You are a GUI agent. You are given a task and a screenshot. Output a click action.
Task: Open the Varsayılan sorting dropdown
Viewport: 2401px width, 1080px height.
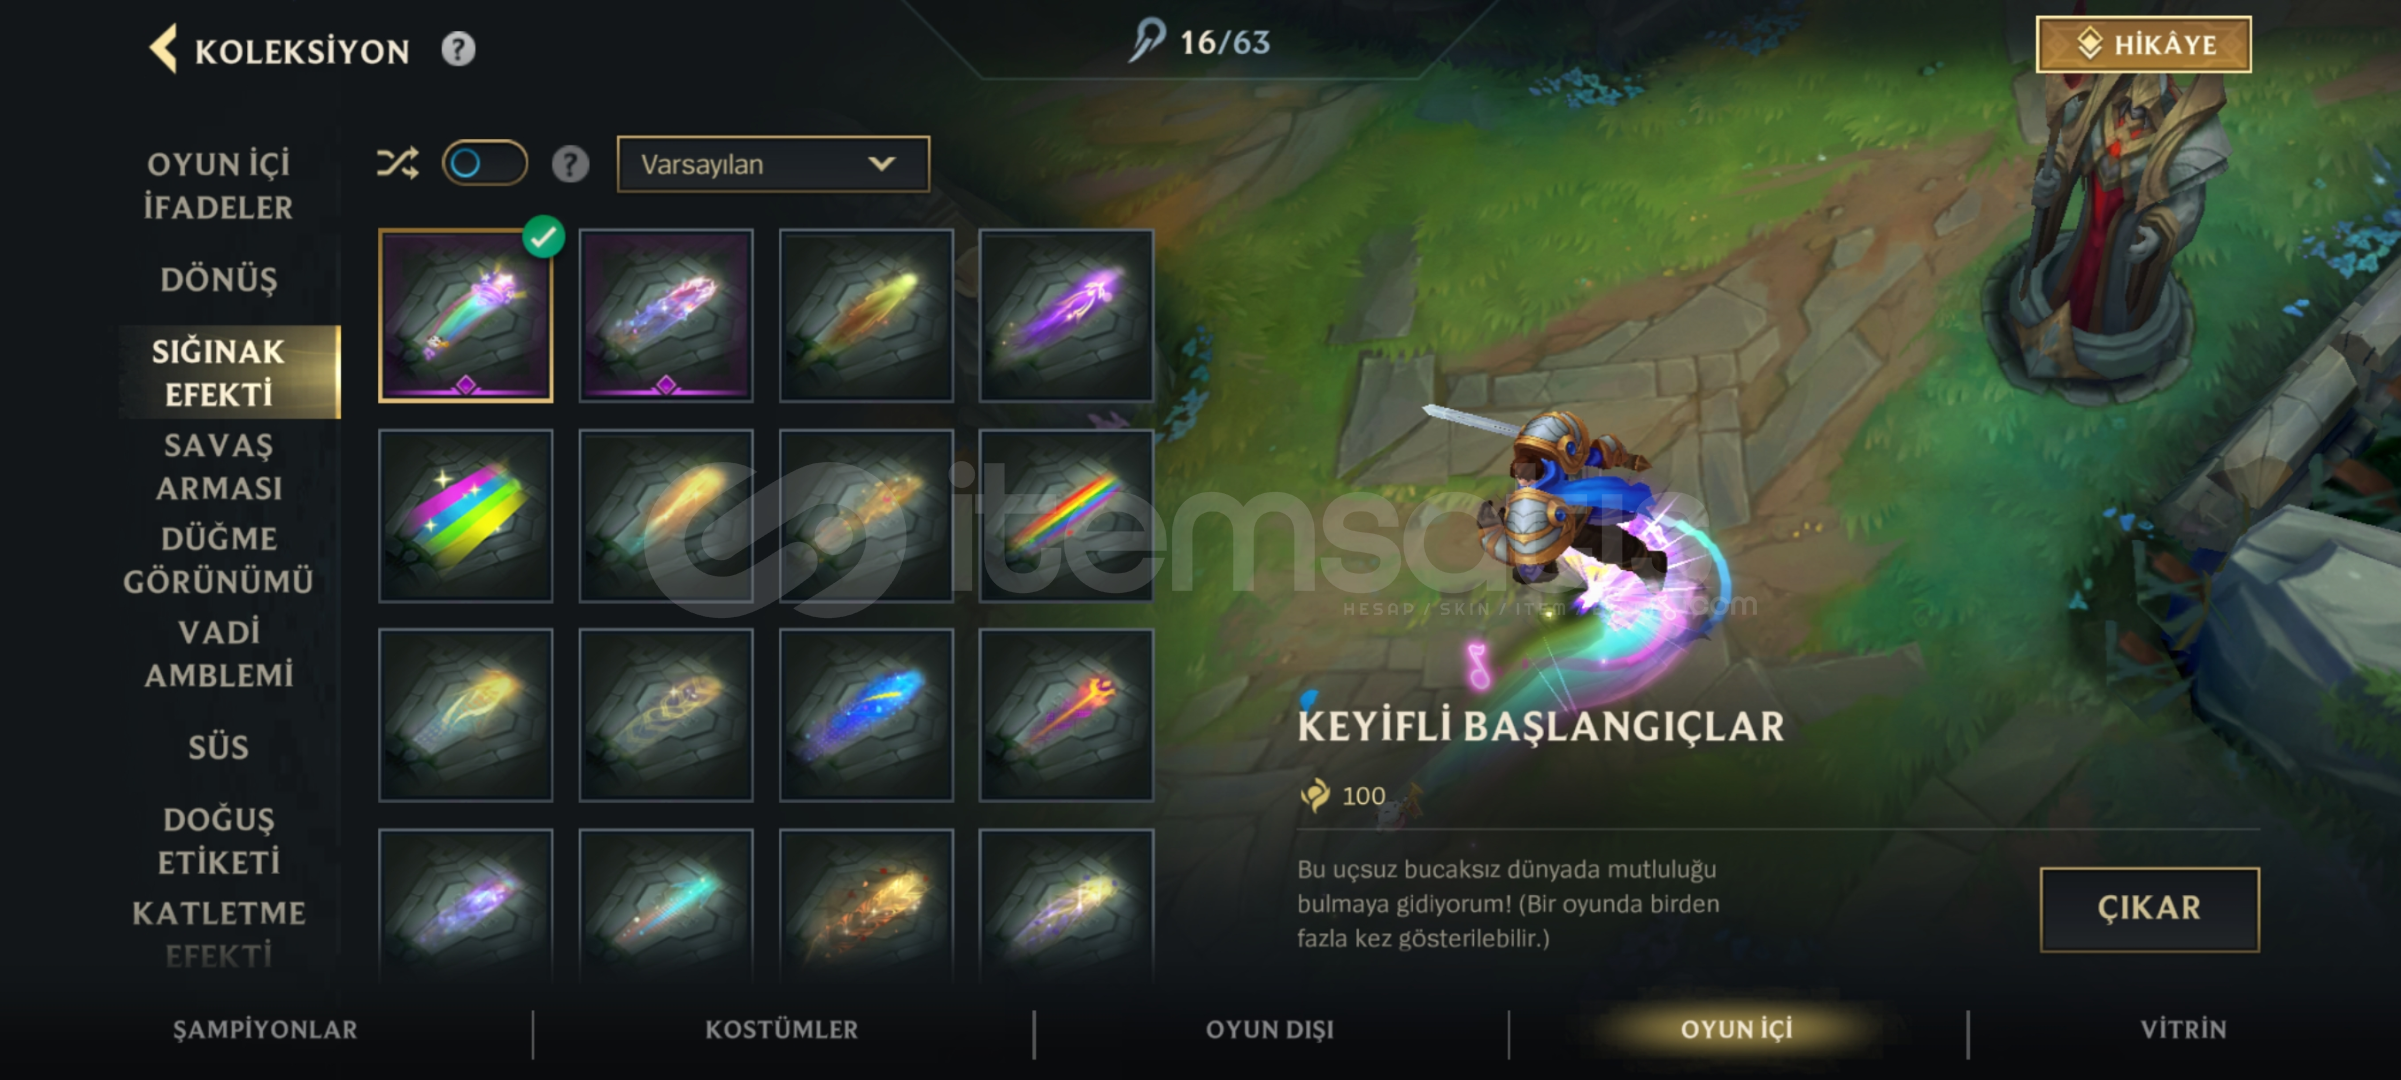pyautogui.click(x=773, y=164)
